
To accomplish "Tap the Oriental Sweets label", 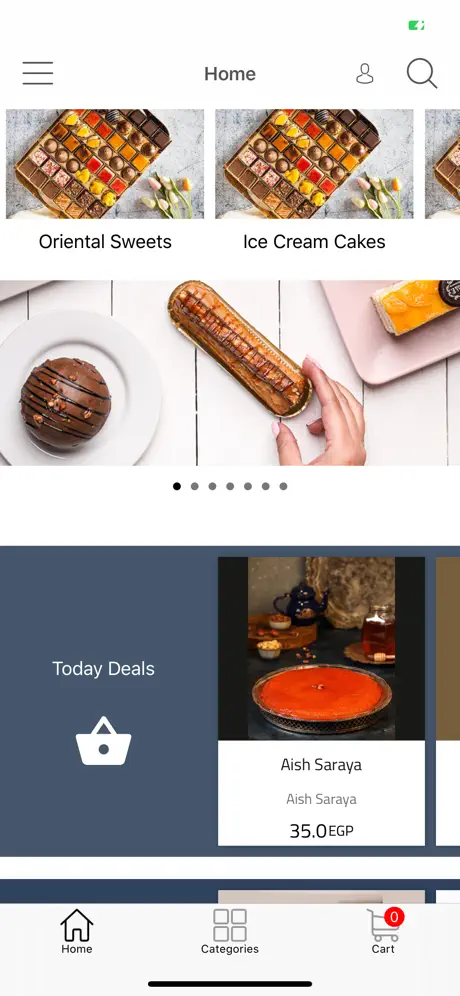I will click(x=105, y=242).
